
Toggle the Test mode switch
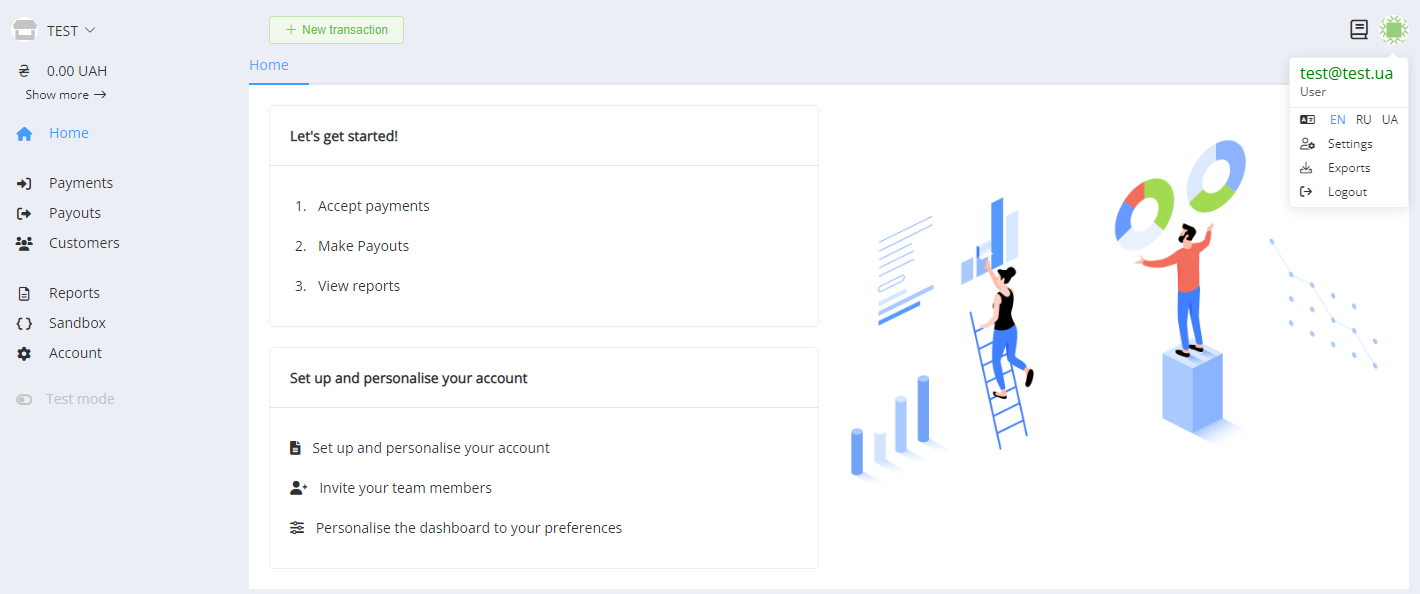(x=25, y=400)
